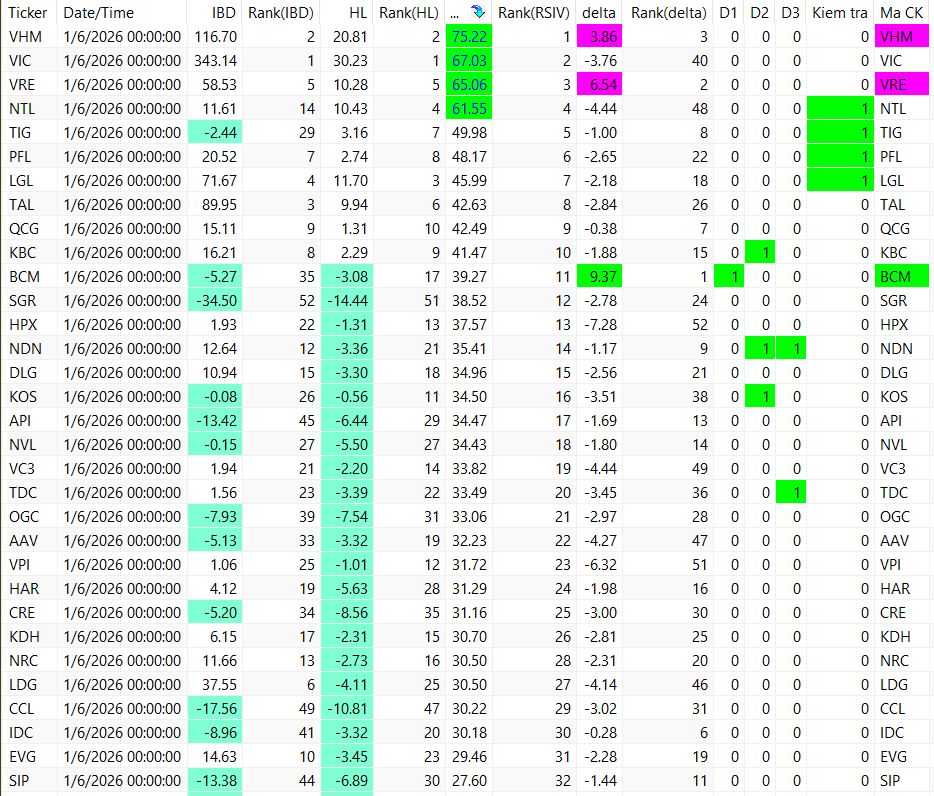Click the green 9.37 delta cell

pyautogui.click(x=600, y=277)
